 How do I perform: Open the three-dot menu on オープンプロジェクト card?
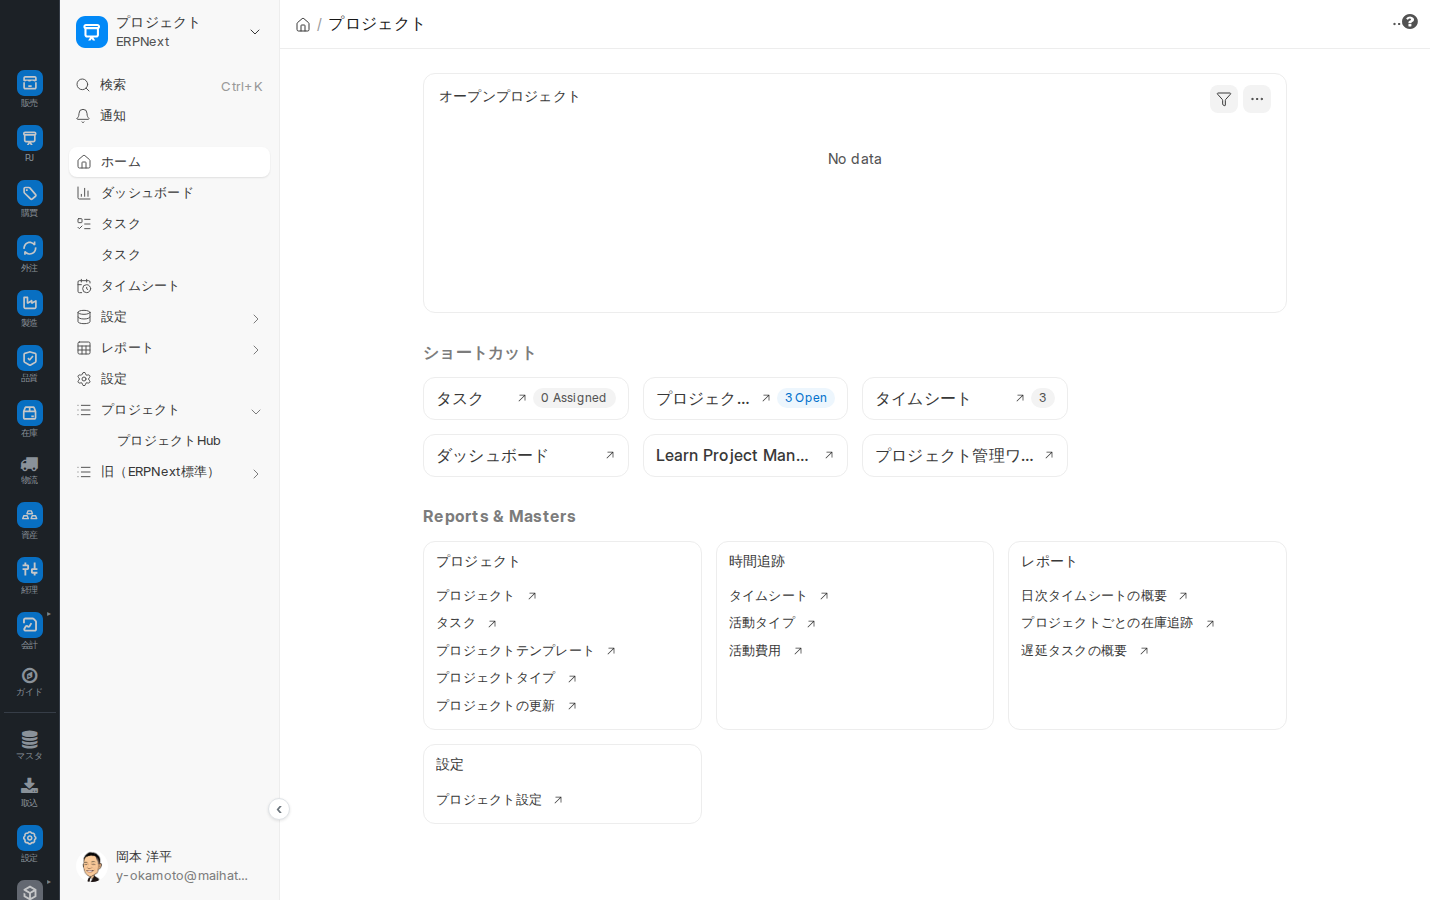tap(1257, 99)
